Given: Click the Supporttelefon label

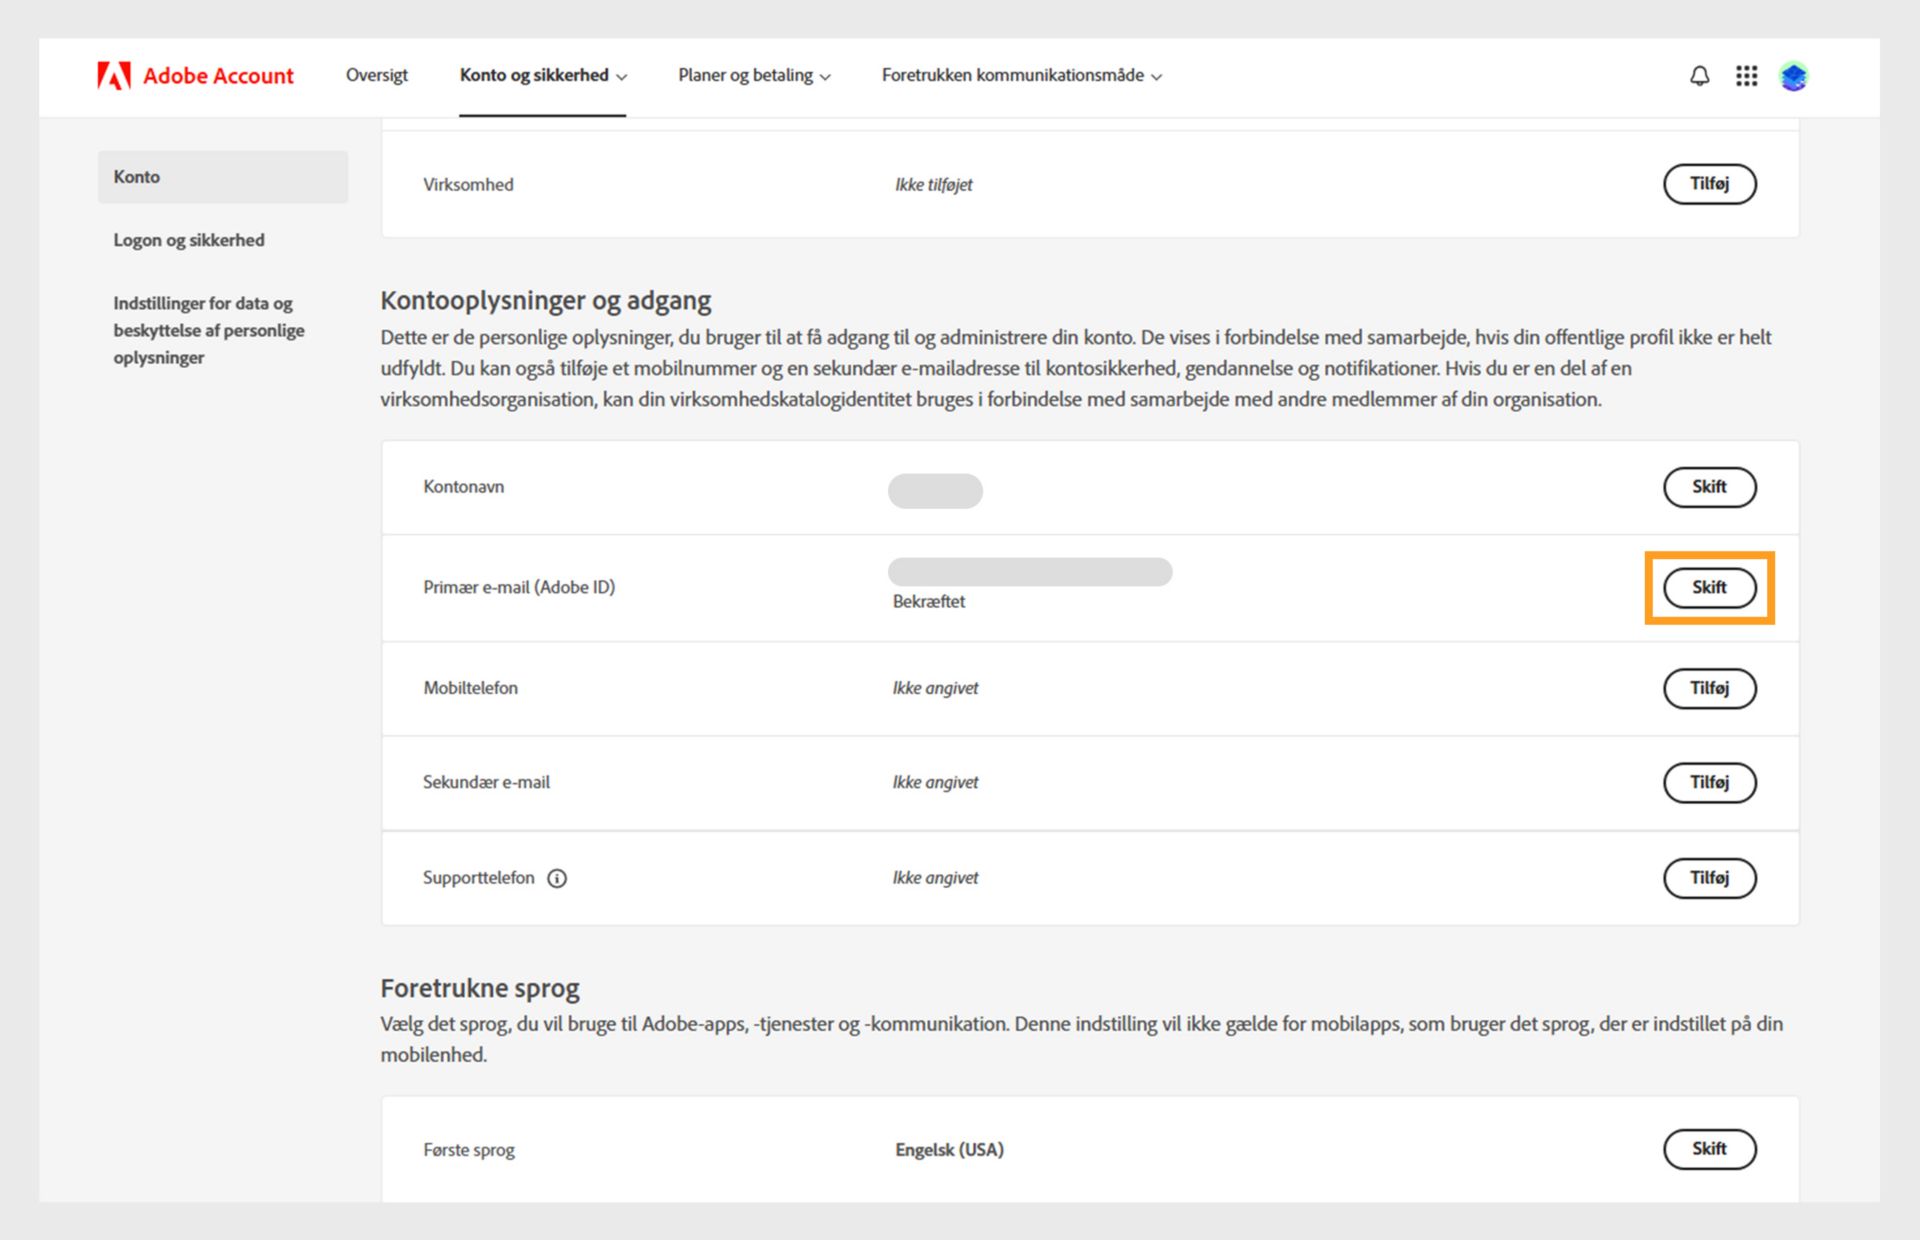Looking at the screenshot, I should pos(478,878).
